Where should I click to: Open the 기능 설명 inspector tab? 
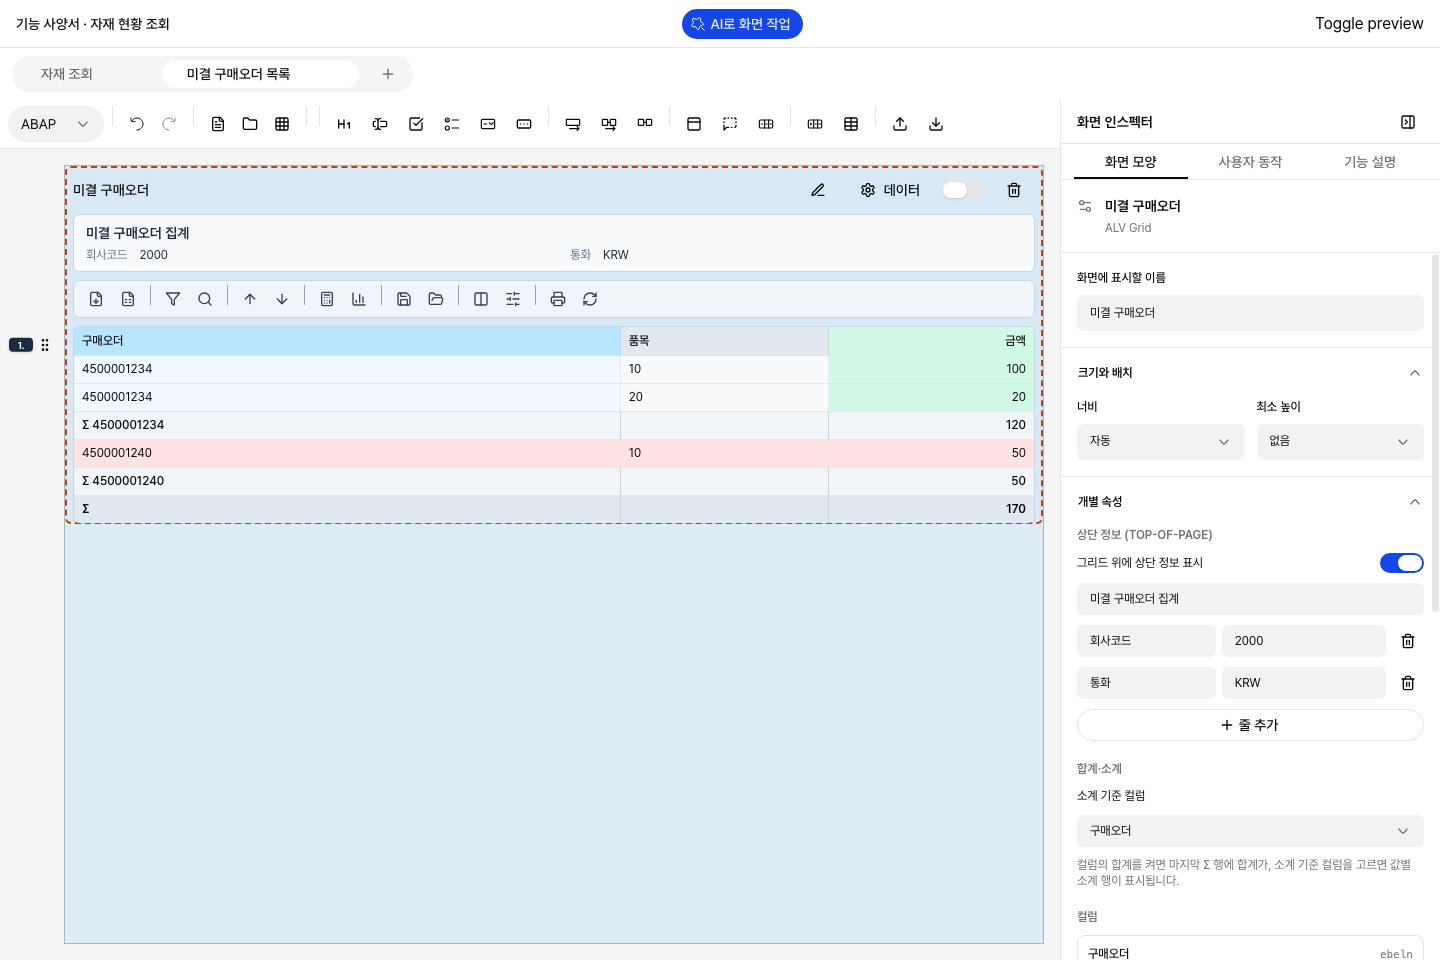1370,162
